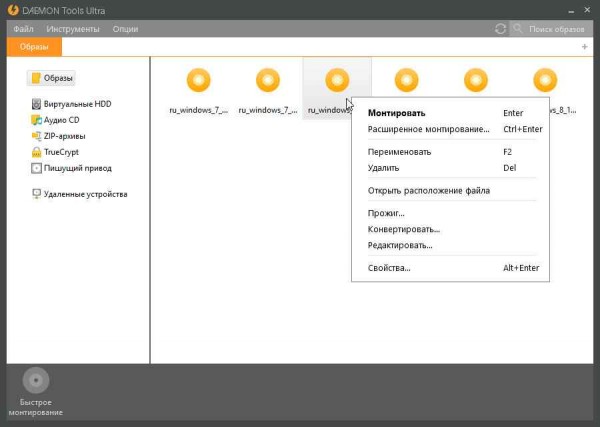Click the Пишущий привод drive icon
Viewport: 600px width, 427px height.
36,168
